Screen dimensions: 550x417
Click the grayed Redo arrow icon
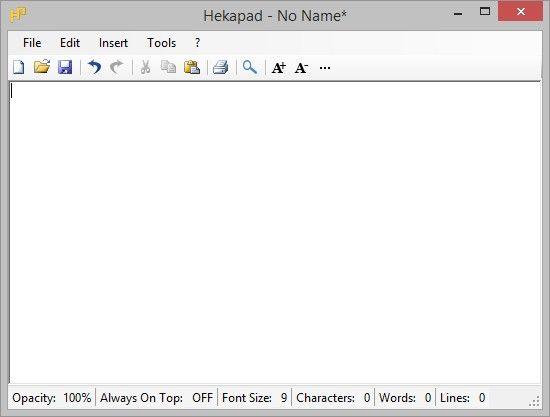(x=117, y=67)
